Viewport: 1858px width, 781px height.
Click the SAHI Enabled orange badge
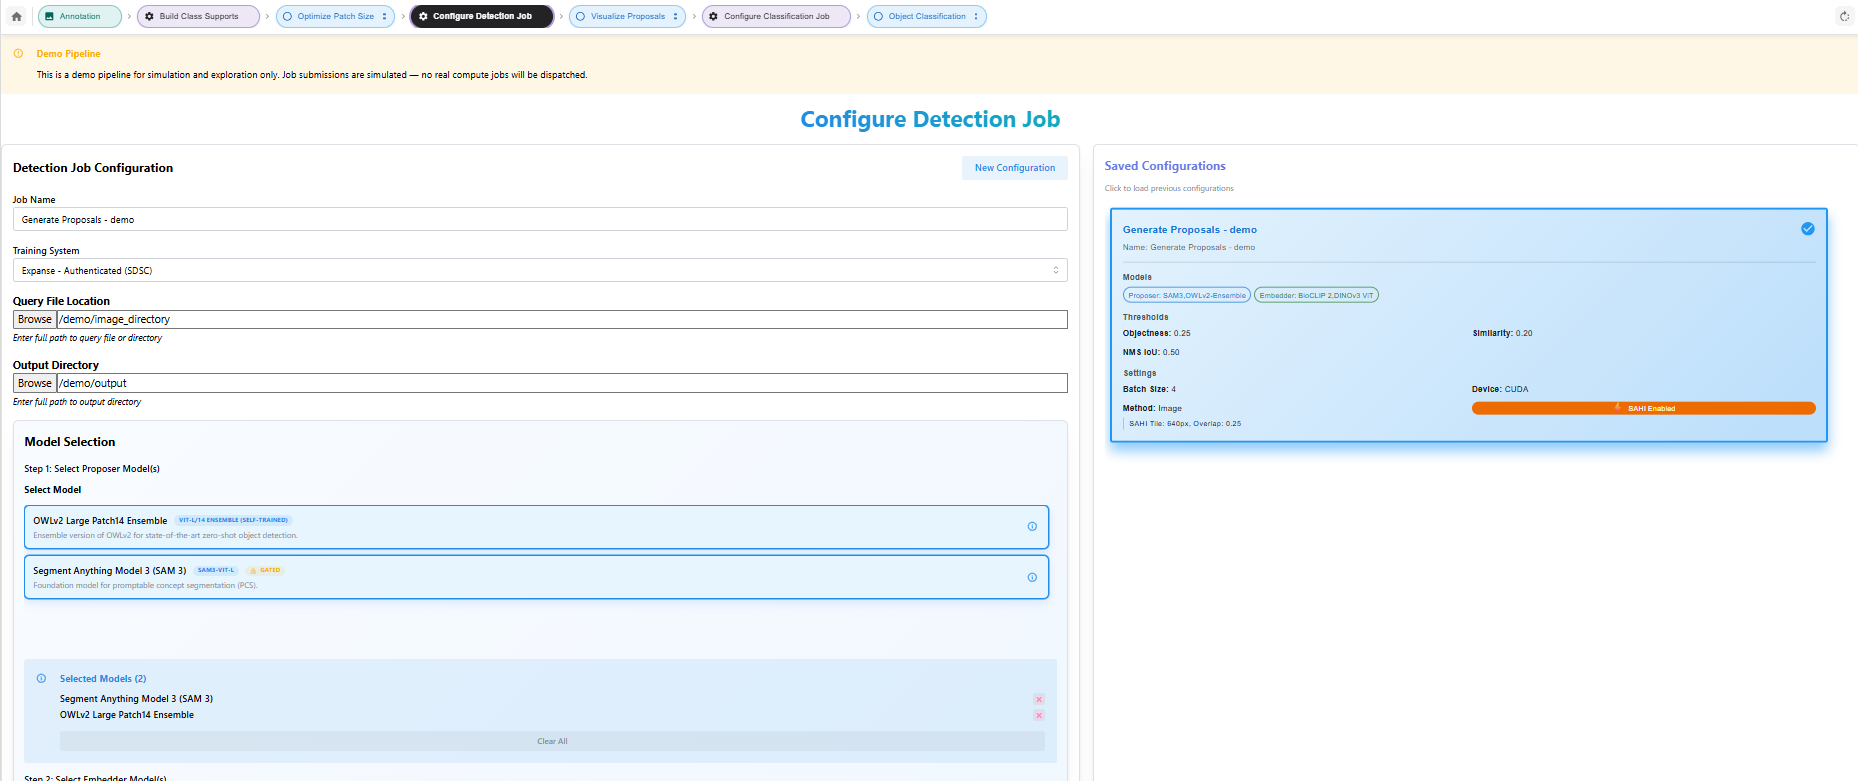(1644, 408)
